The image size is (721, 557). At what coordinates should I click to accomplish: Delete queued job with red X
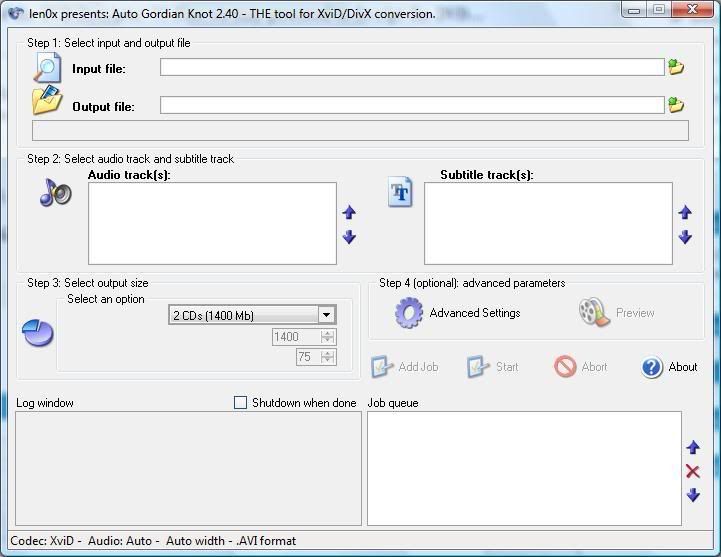(x=692, y=471)
